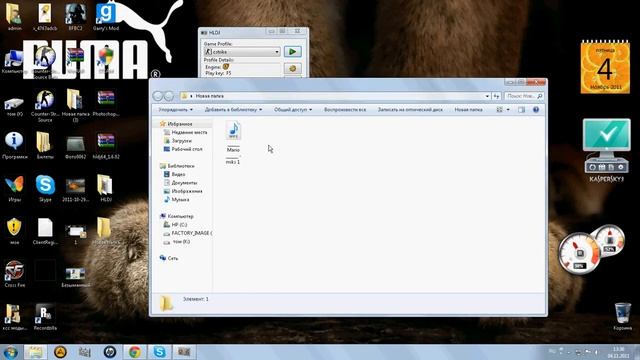
Task: Select the Skype desktop icon
Action: pyautogui.click(x=45, y=188)
